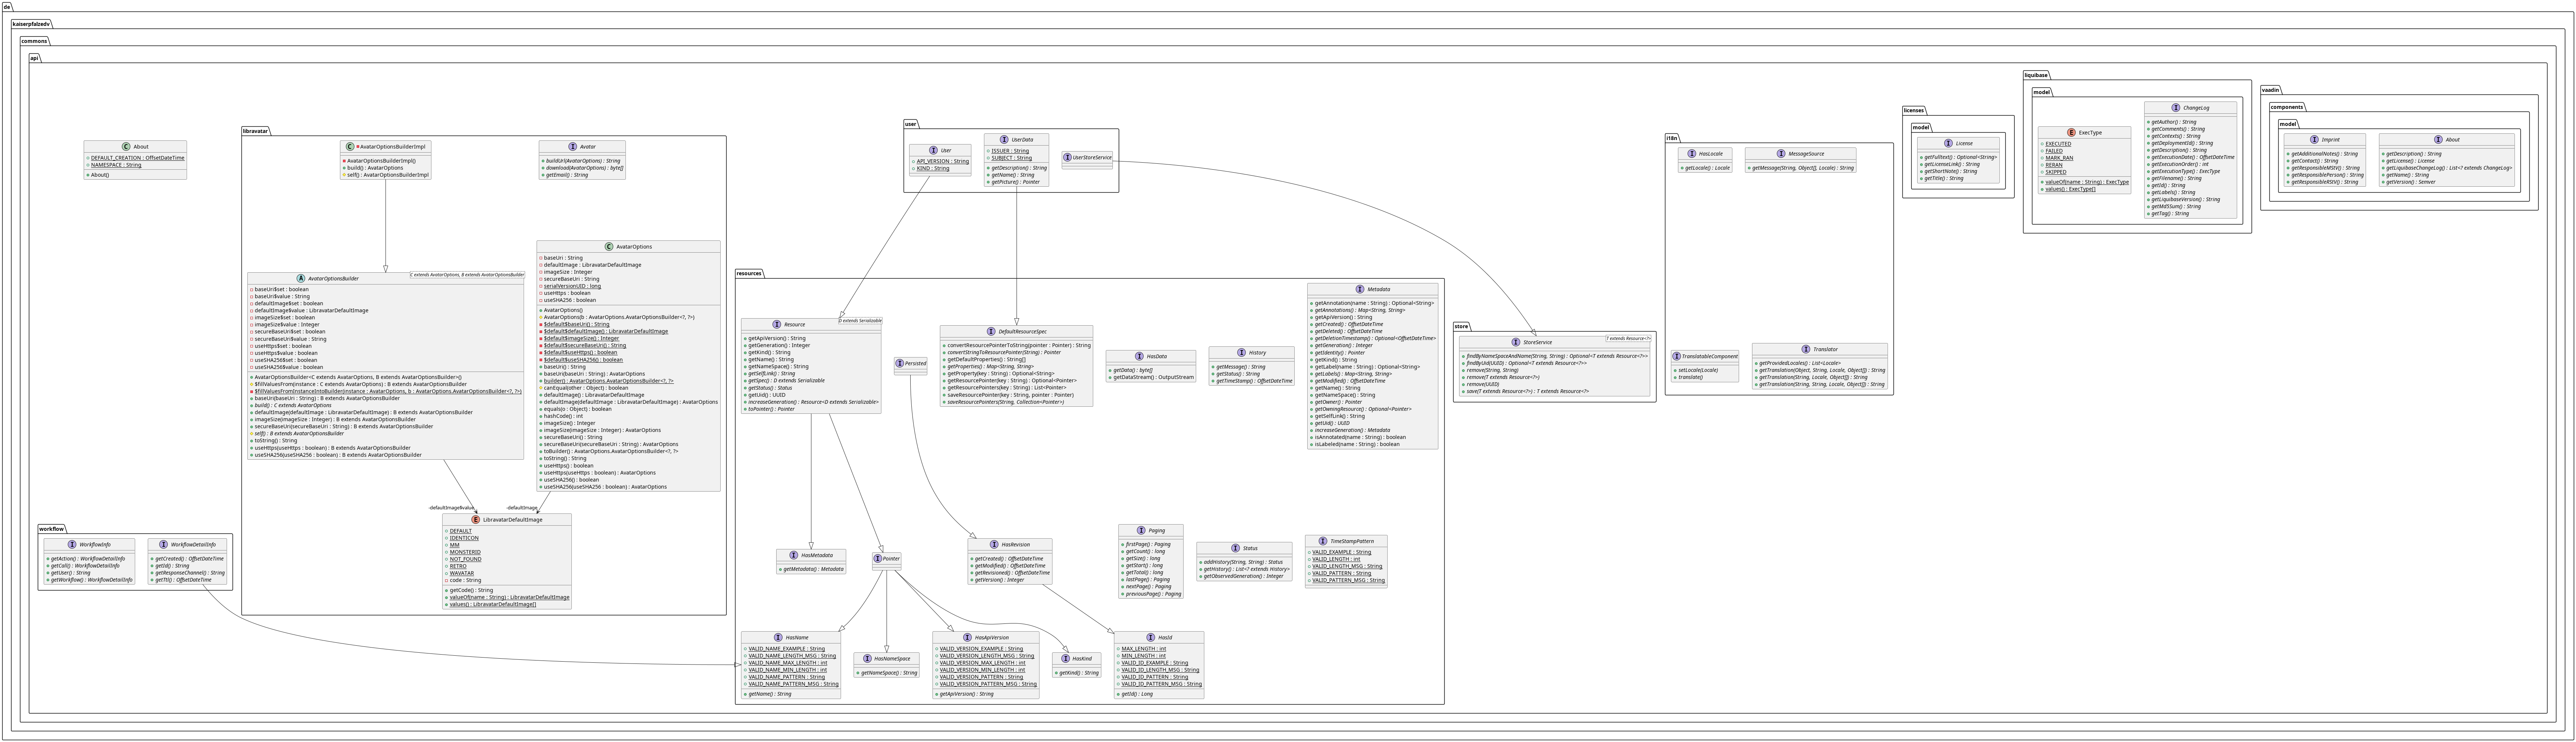The height and width of the screenshot is (742, 2576).
Task: Click the MONSTERID enum constant
Action: pyautogui.click(x=465, y=552)
